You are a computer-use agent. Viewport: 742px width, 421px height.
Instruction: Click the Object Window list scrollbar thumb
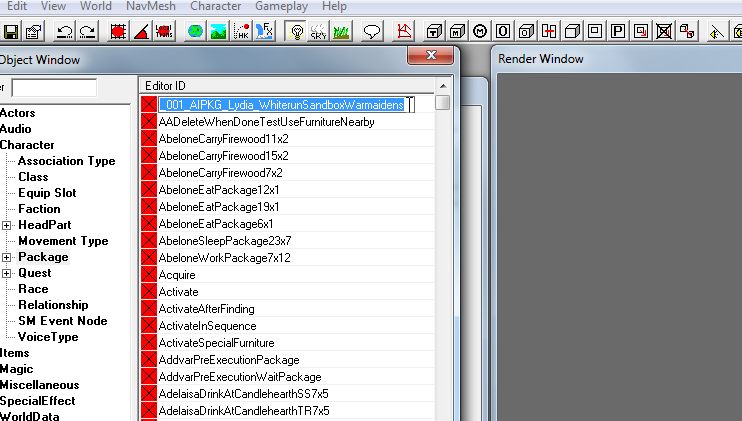(x=442, y=103)
